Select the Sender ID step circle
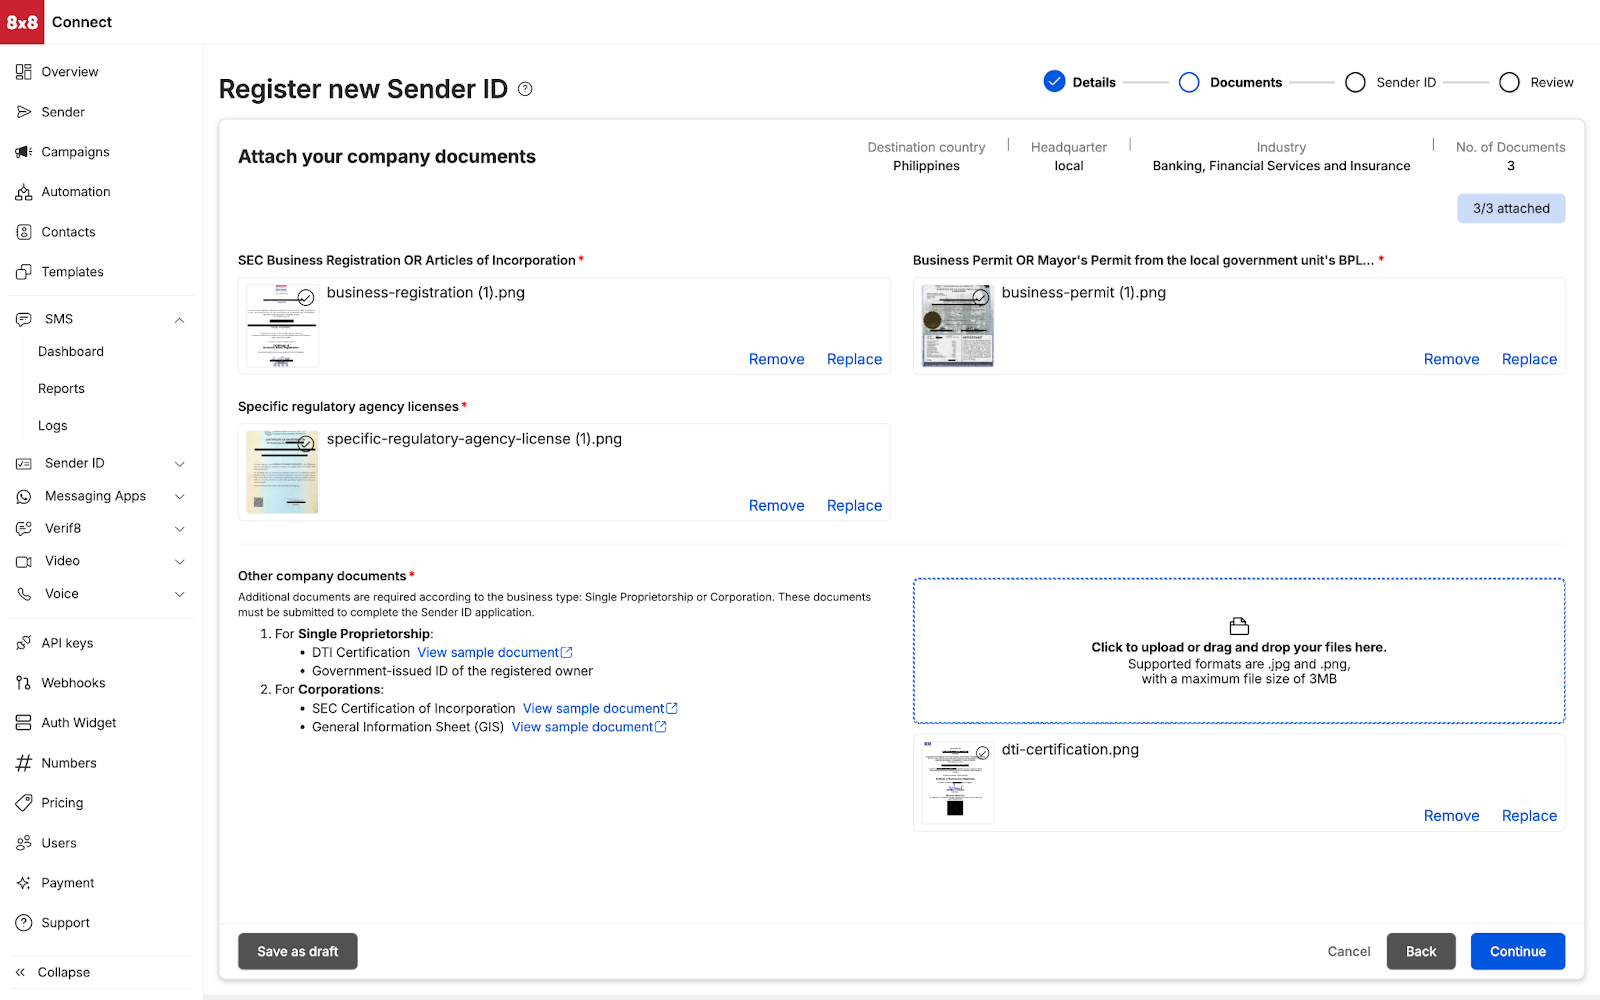 1355,82
